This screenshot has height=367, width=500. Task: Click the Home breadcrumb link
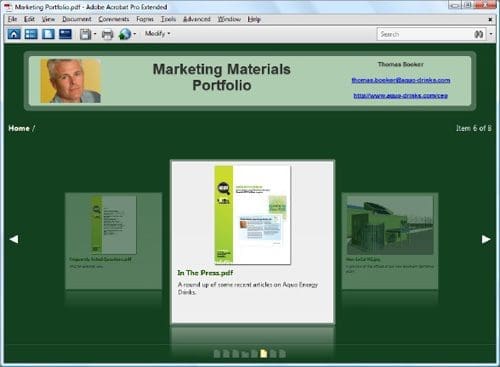tap(19, 128)
